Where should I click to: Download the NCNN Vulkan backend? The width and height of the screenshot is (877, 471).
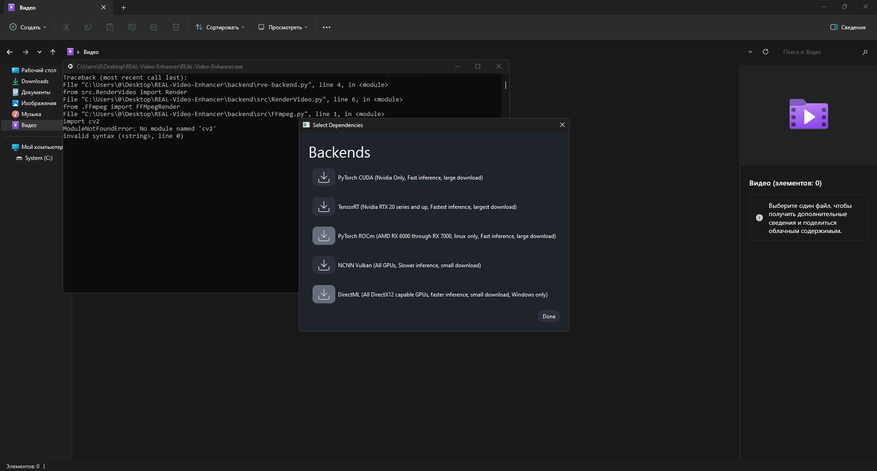click(323, 265)
